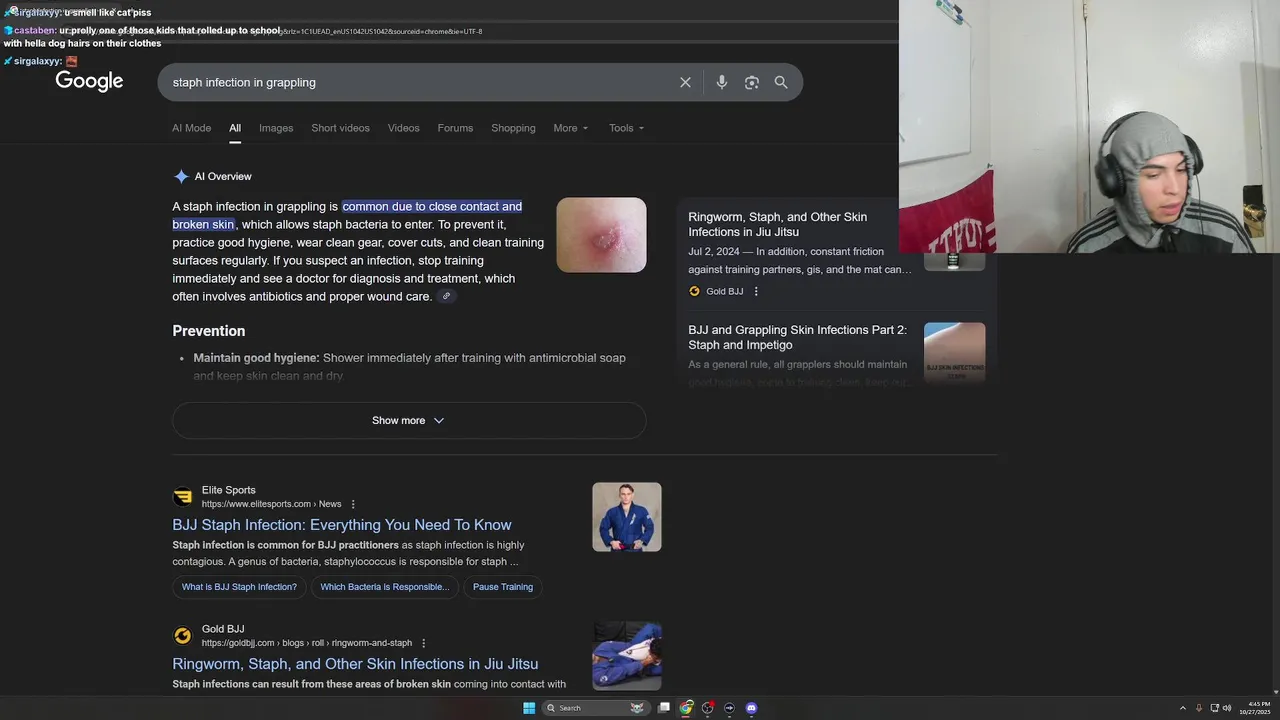This screenshot has width=1280, height=720.
Task: Select the All results tab
Action: coord(235,128)
